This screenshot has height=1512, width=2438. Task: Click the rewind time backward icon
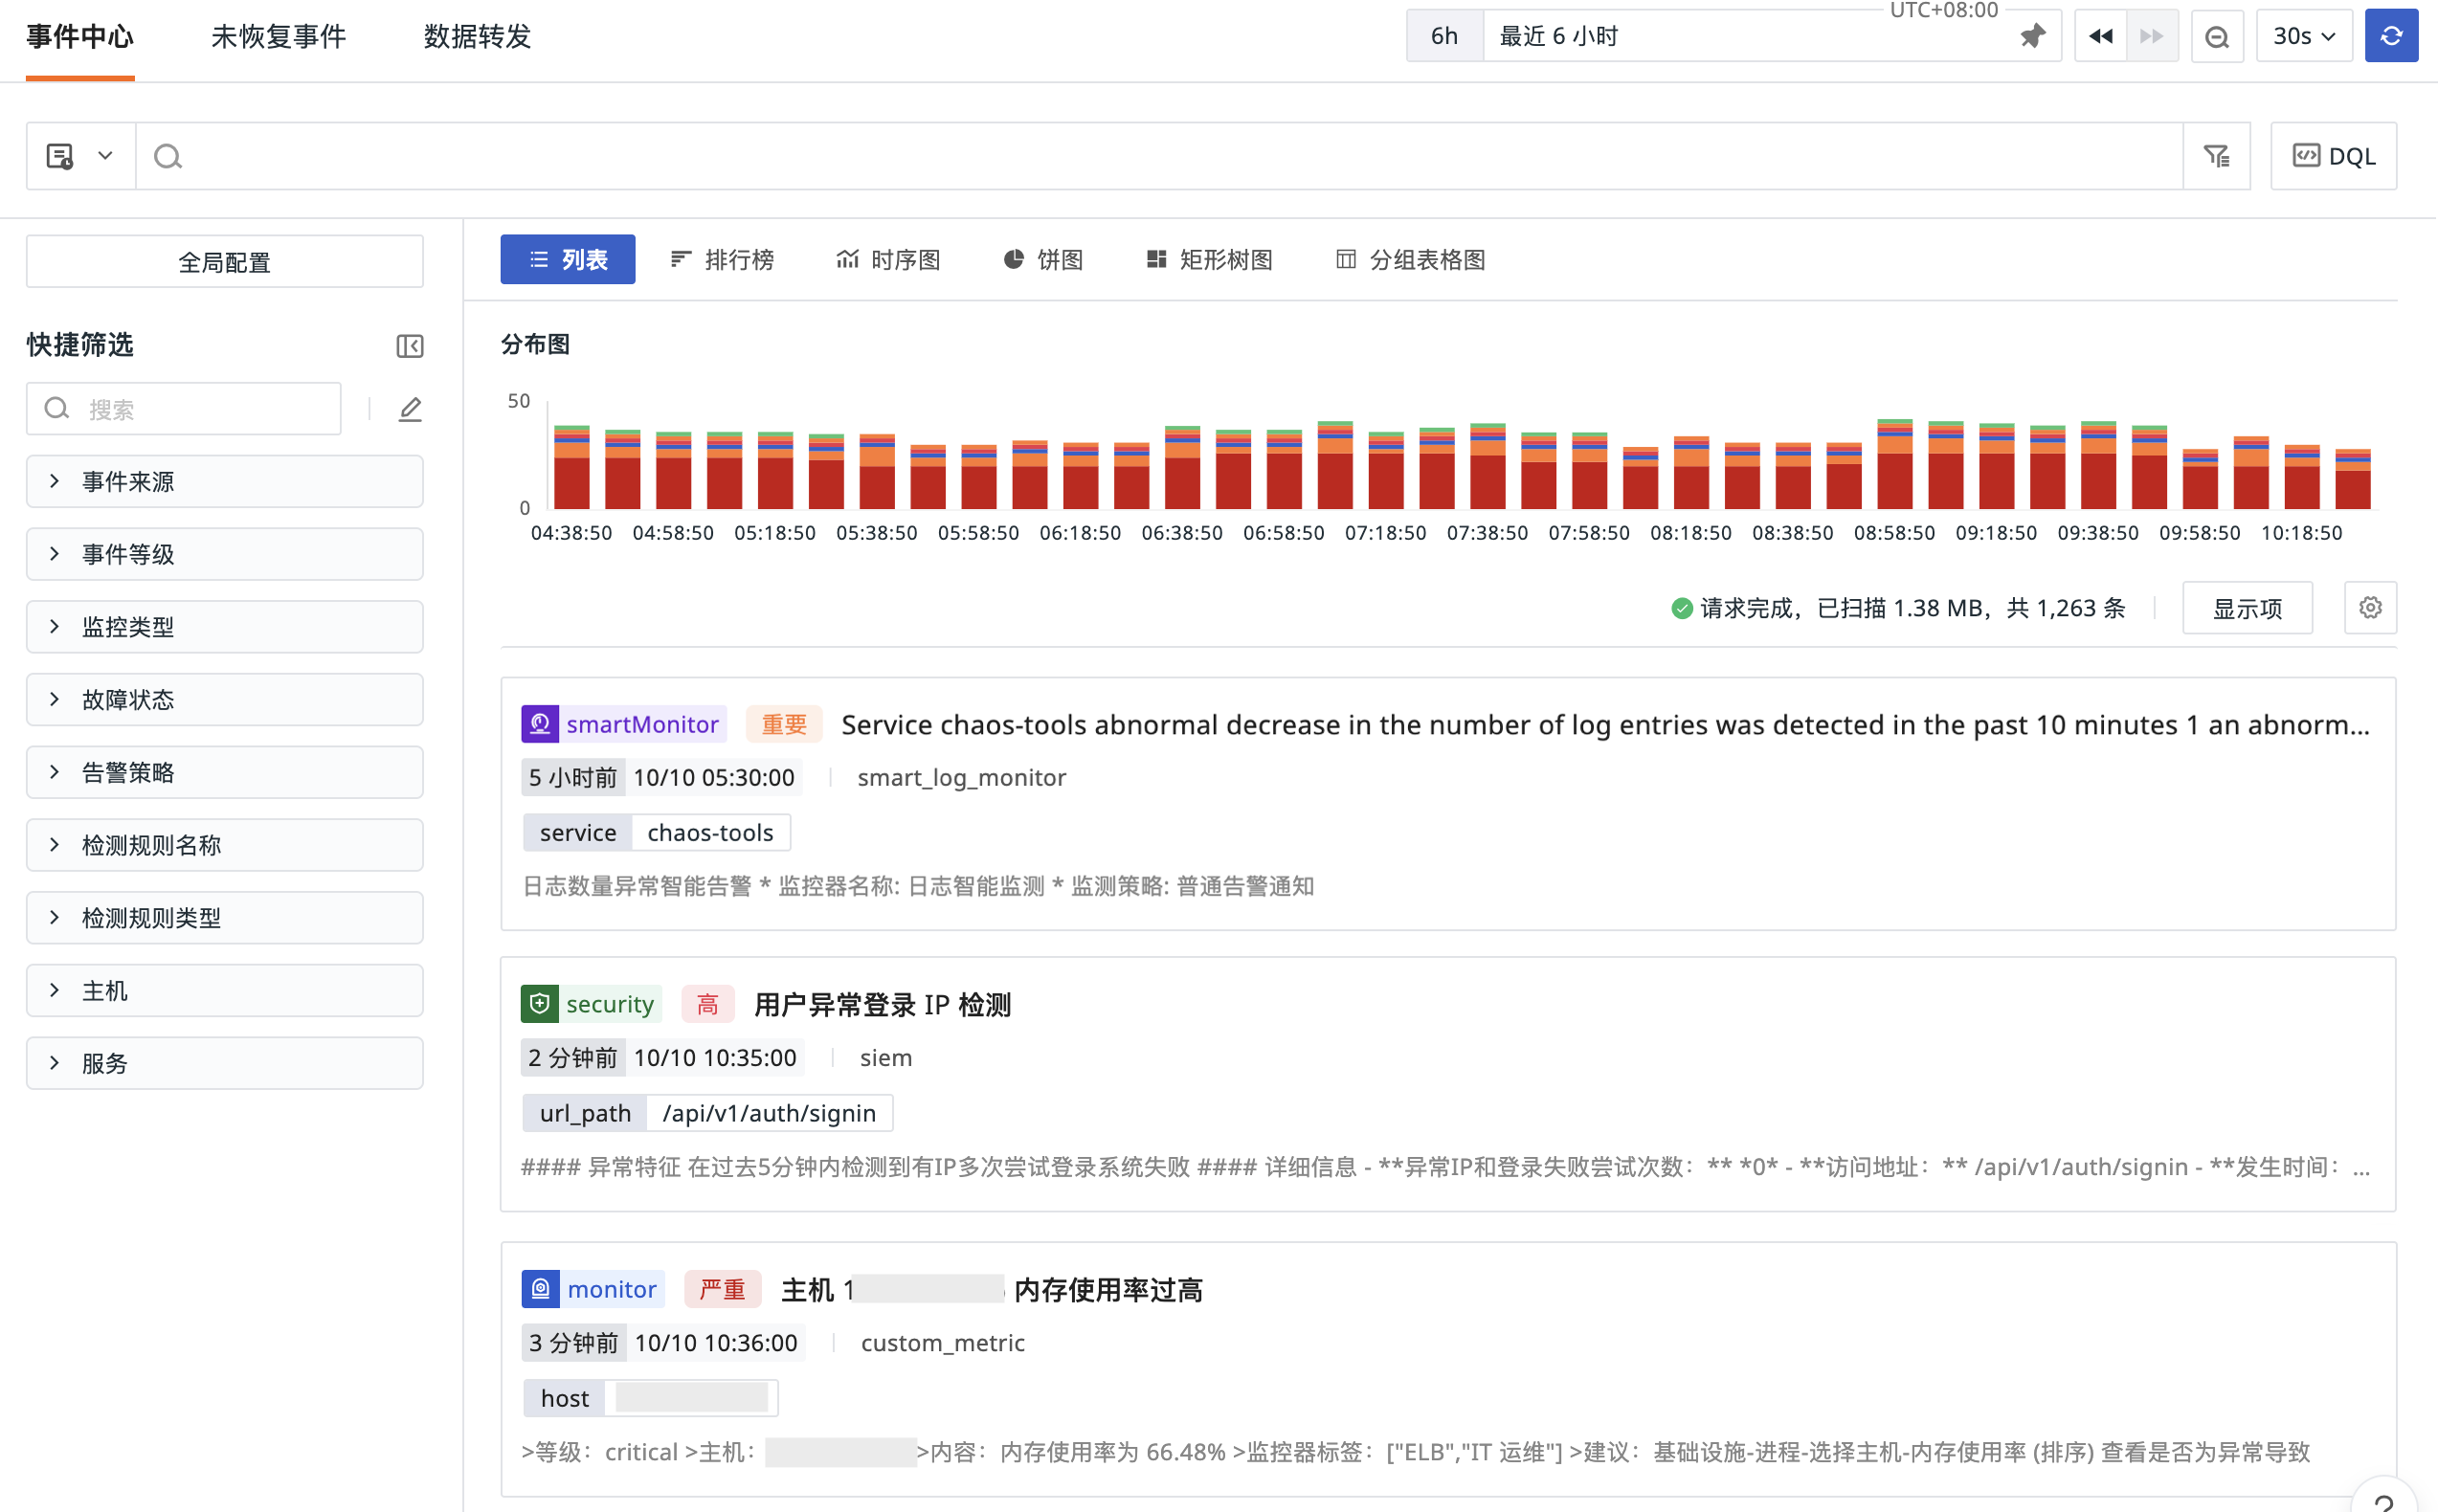pos(2100,37)
